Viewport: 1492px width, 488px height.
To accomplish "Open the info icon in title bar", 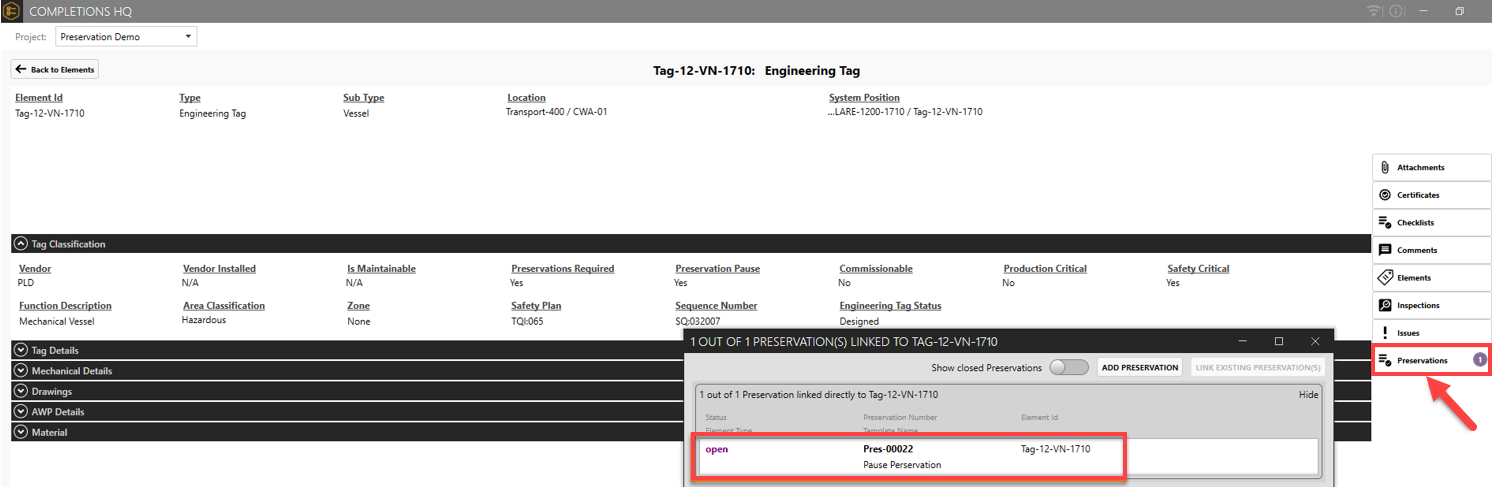I will click(x=1396, y=11).
